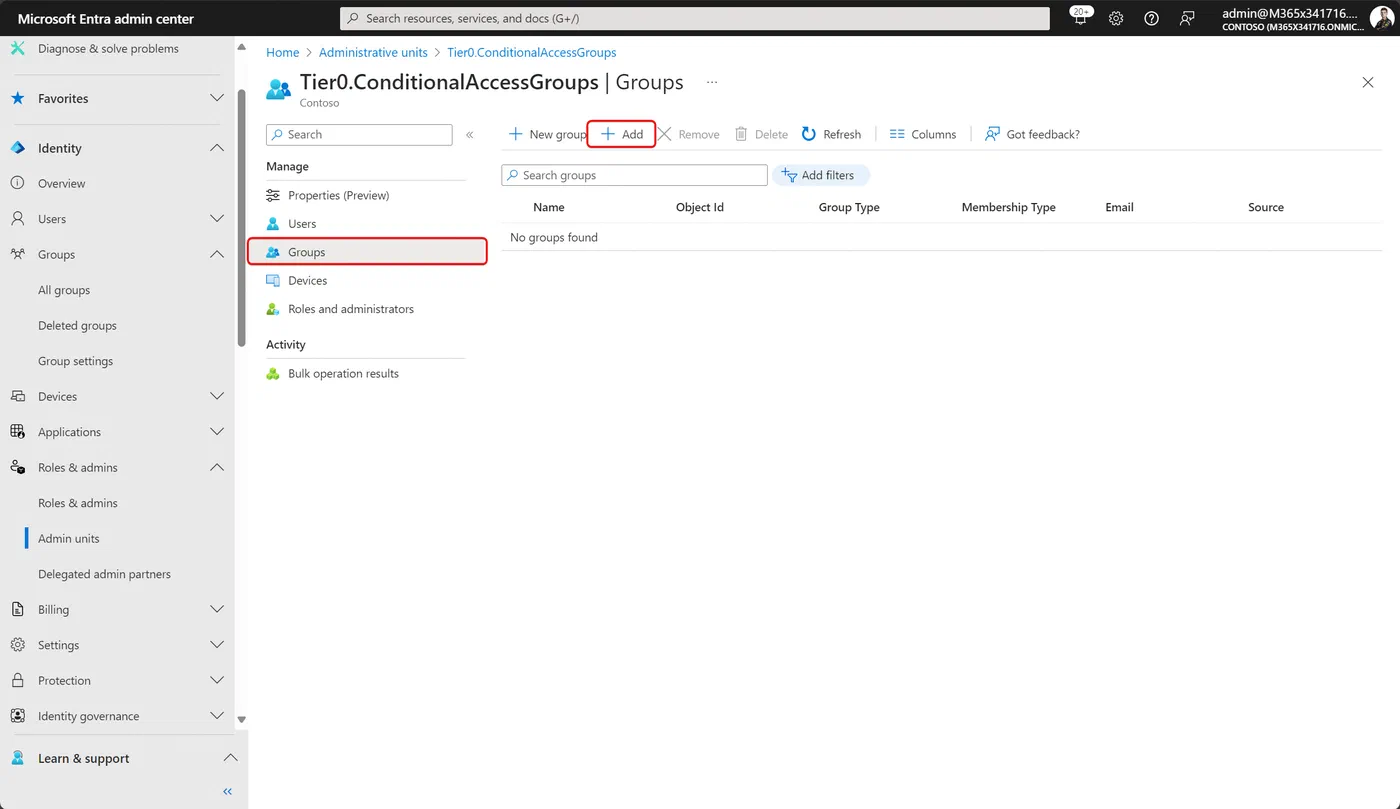
Task: Open Tier0.ConditionalAccessGroups breadcrumb
Action: click(x=532, y=52)
